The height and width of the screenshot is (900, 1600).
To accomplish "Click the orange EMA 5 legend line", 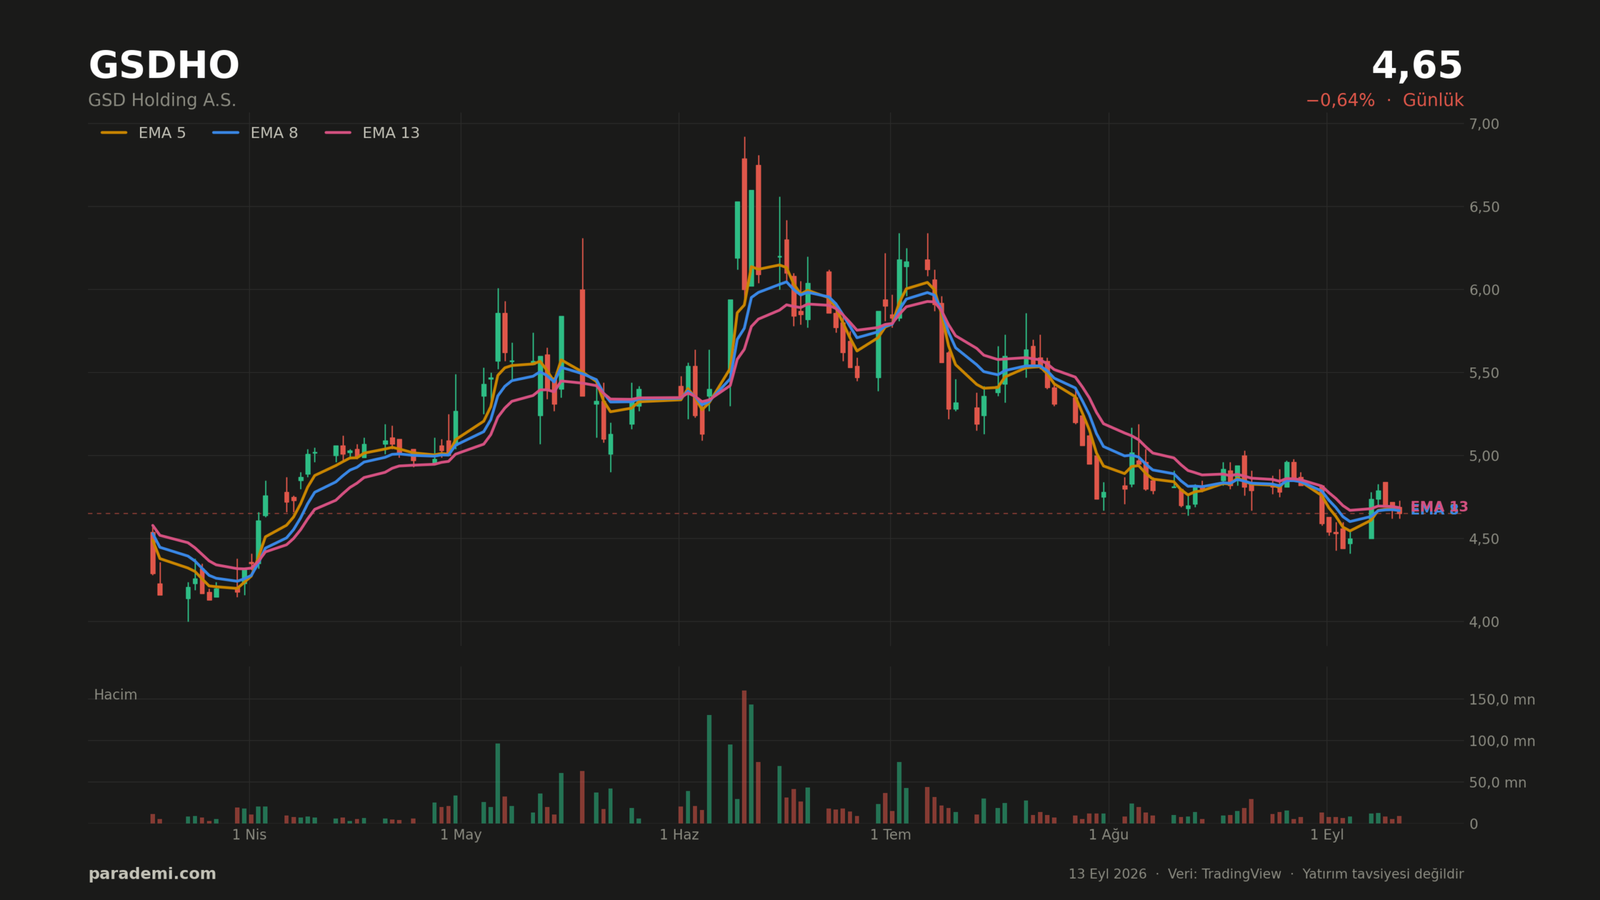I will [114, 133].
